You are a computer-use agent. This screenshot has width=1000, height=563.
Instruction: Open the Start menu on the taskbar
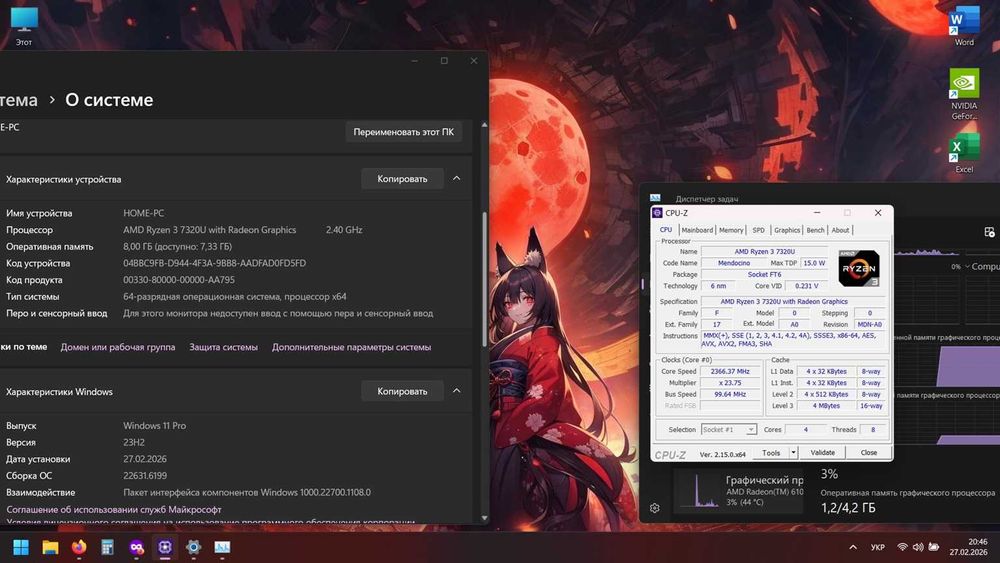coord(21,547)
